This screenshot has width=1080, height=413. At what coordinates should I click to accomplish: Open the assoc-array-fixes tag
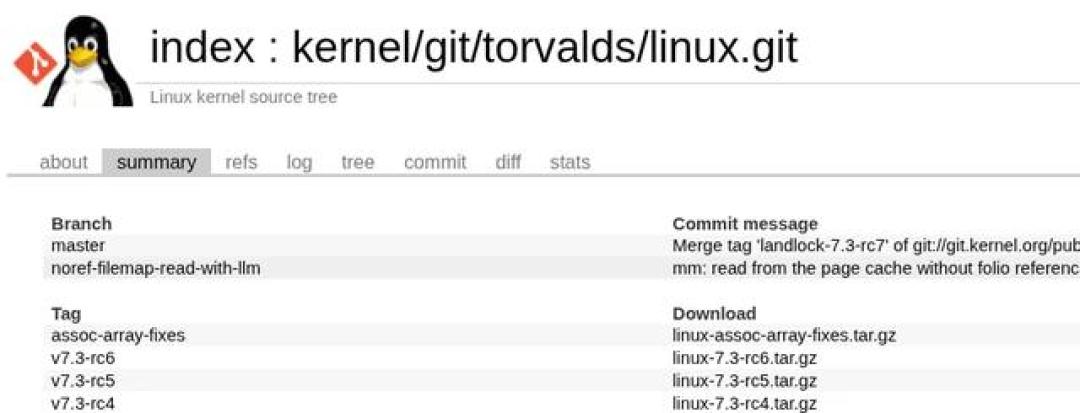(x=118, y=336)
